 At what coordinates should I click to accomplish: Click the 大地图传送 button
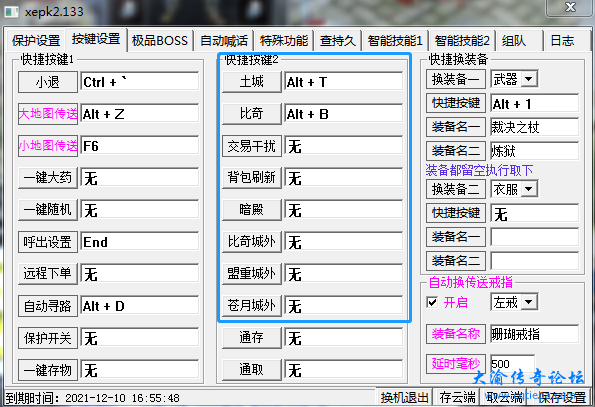pyautogui.click(x=48, y=114)
